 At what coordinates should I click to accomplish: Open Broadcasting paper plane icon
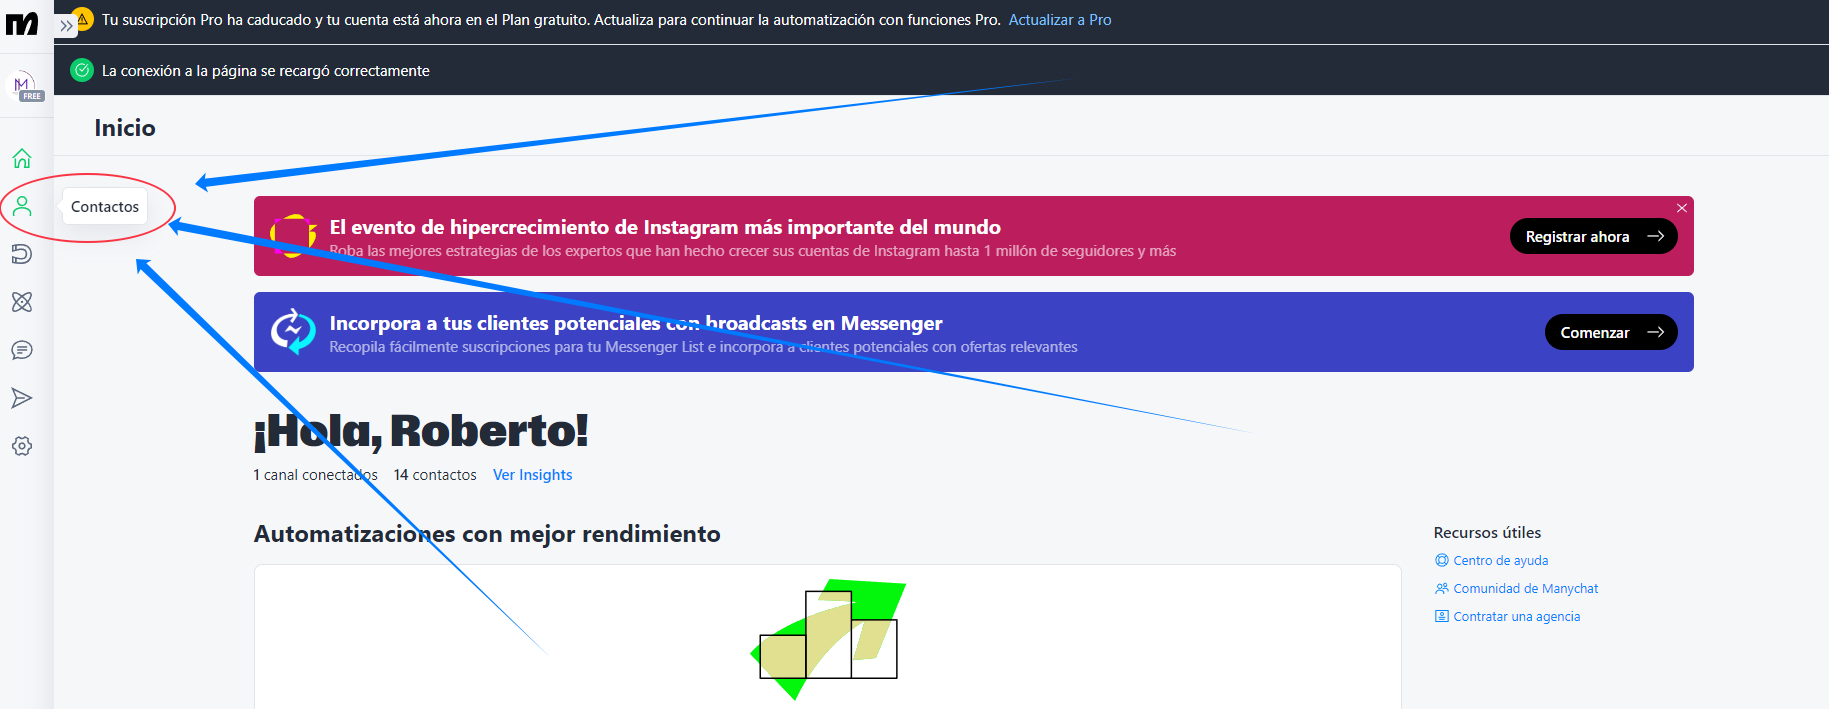pyautogui.click(x=22, y=398)
